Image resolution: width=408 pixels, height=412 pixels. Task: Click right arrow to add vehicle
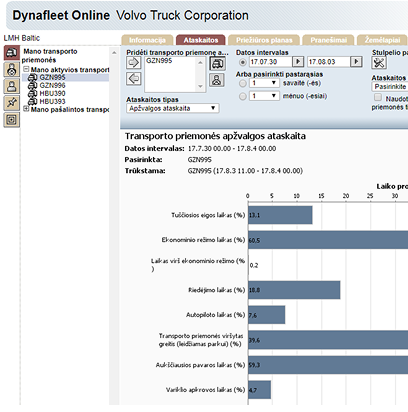pos(134,63)
